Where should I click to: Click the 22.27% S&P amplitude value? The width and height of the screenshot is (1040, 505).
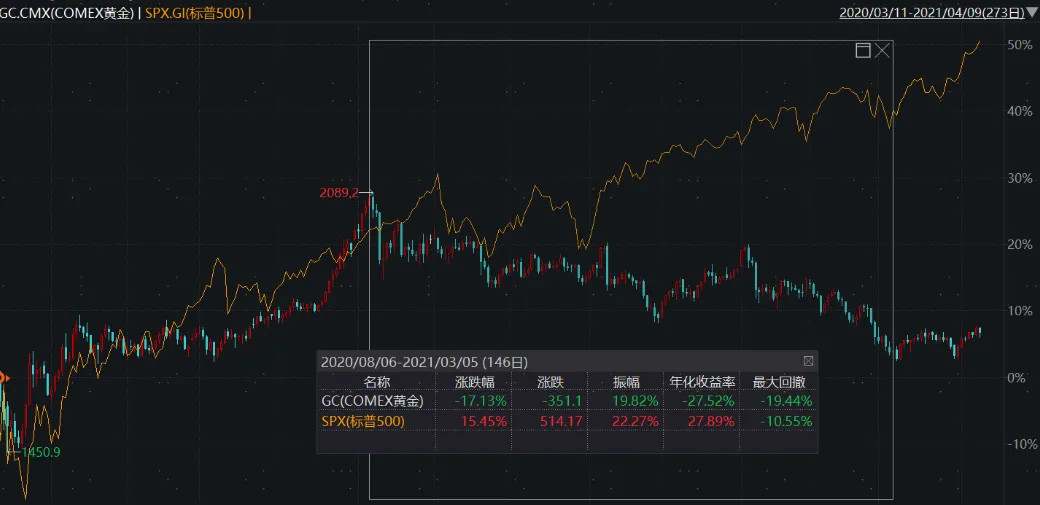[x=635, y=421]
